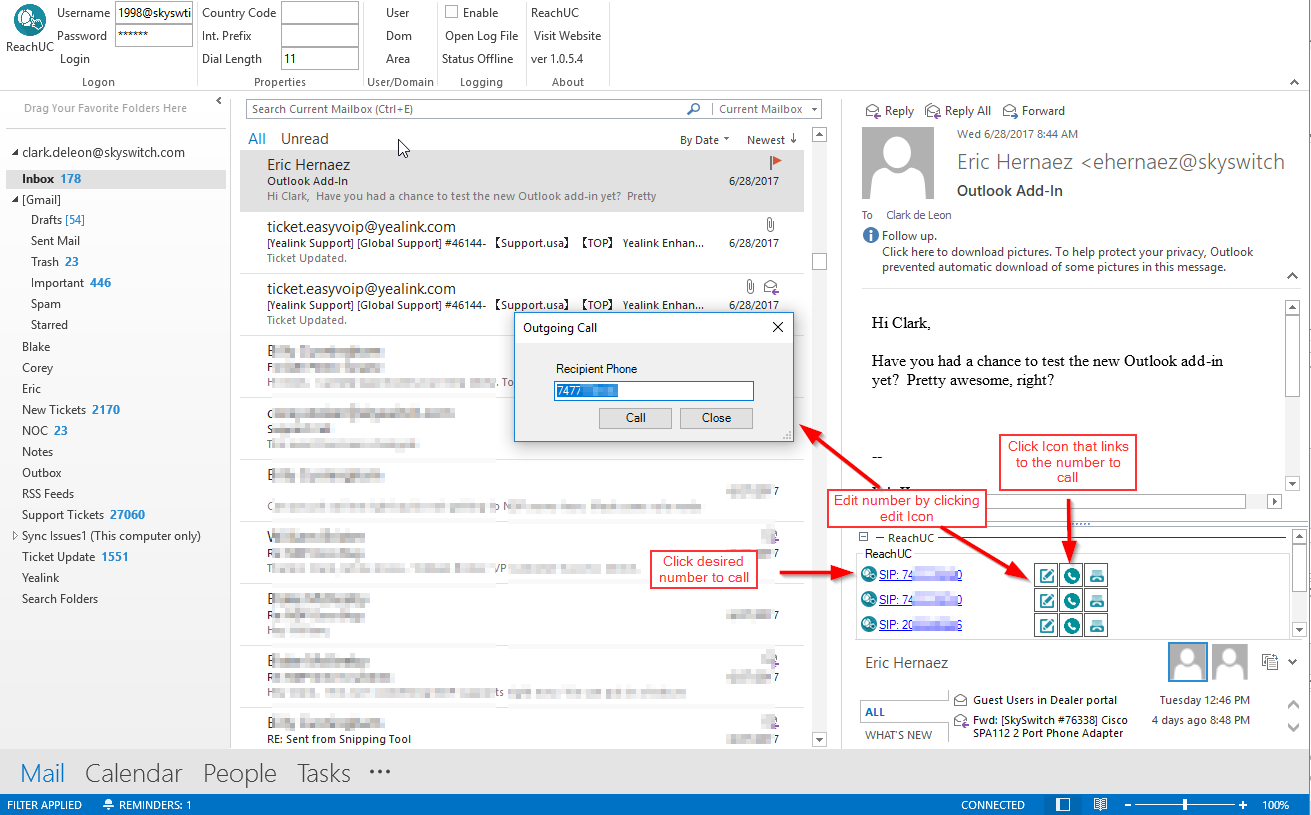The width and height of the screenshot is (1311, 815).
Task: Tick the Enable logging checkbox
Action: coord(451,12)
